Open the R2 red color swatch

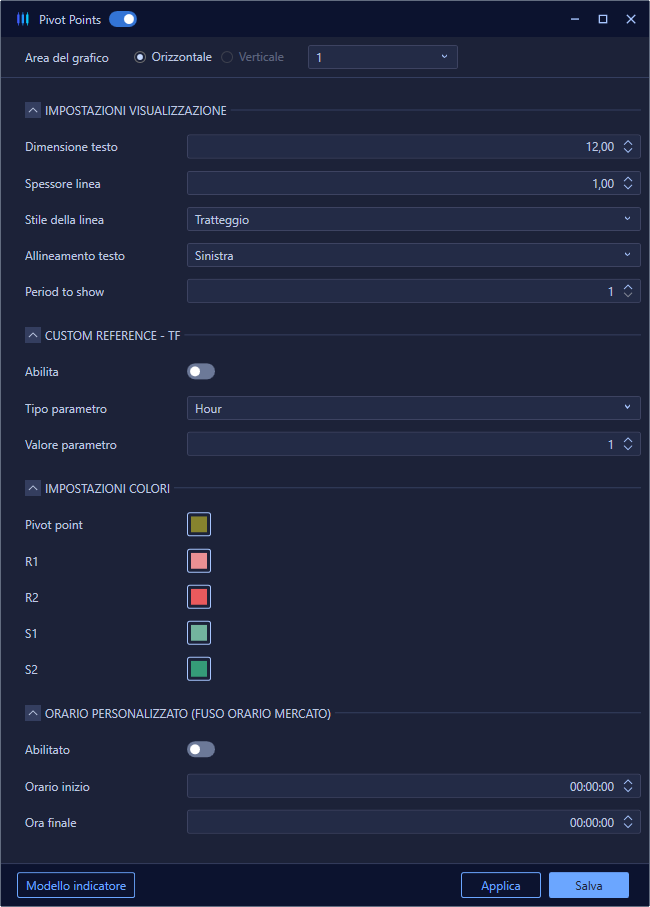199,597
